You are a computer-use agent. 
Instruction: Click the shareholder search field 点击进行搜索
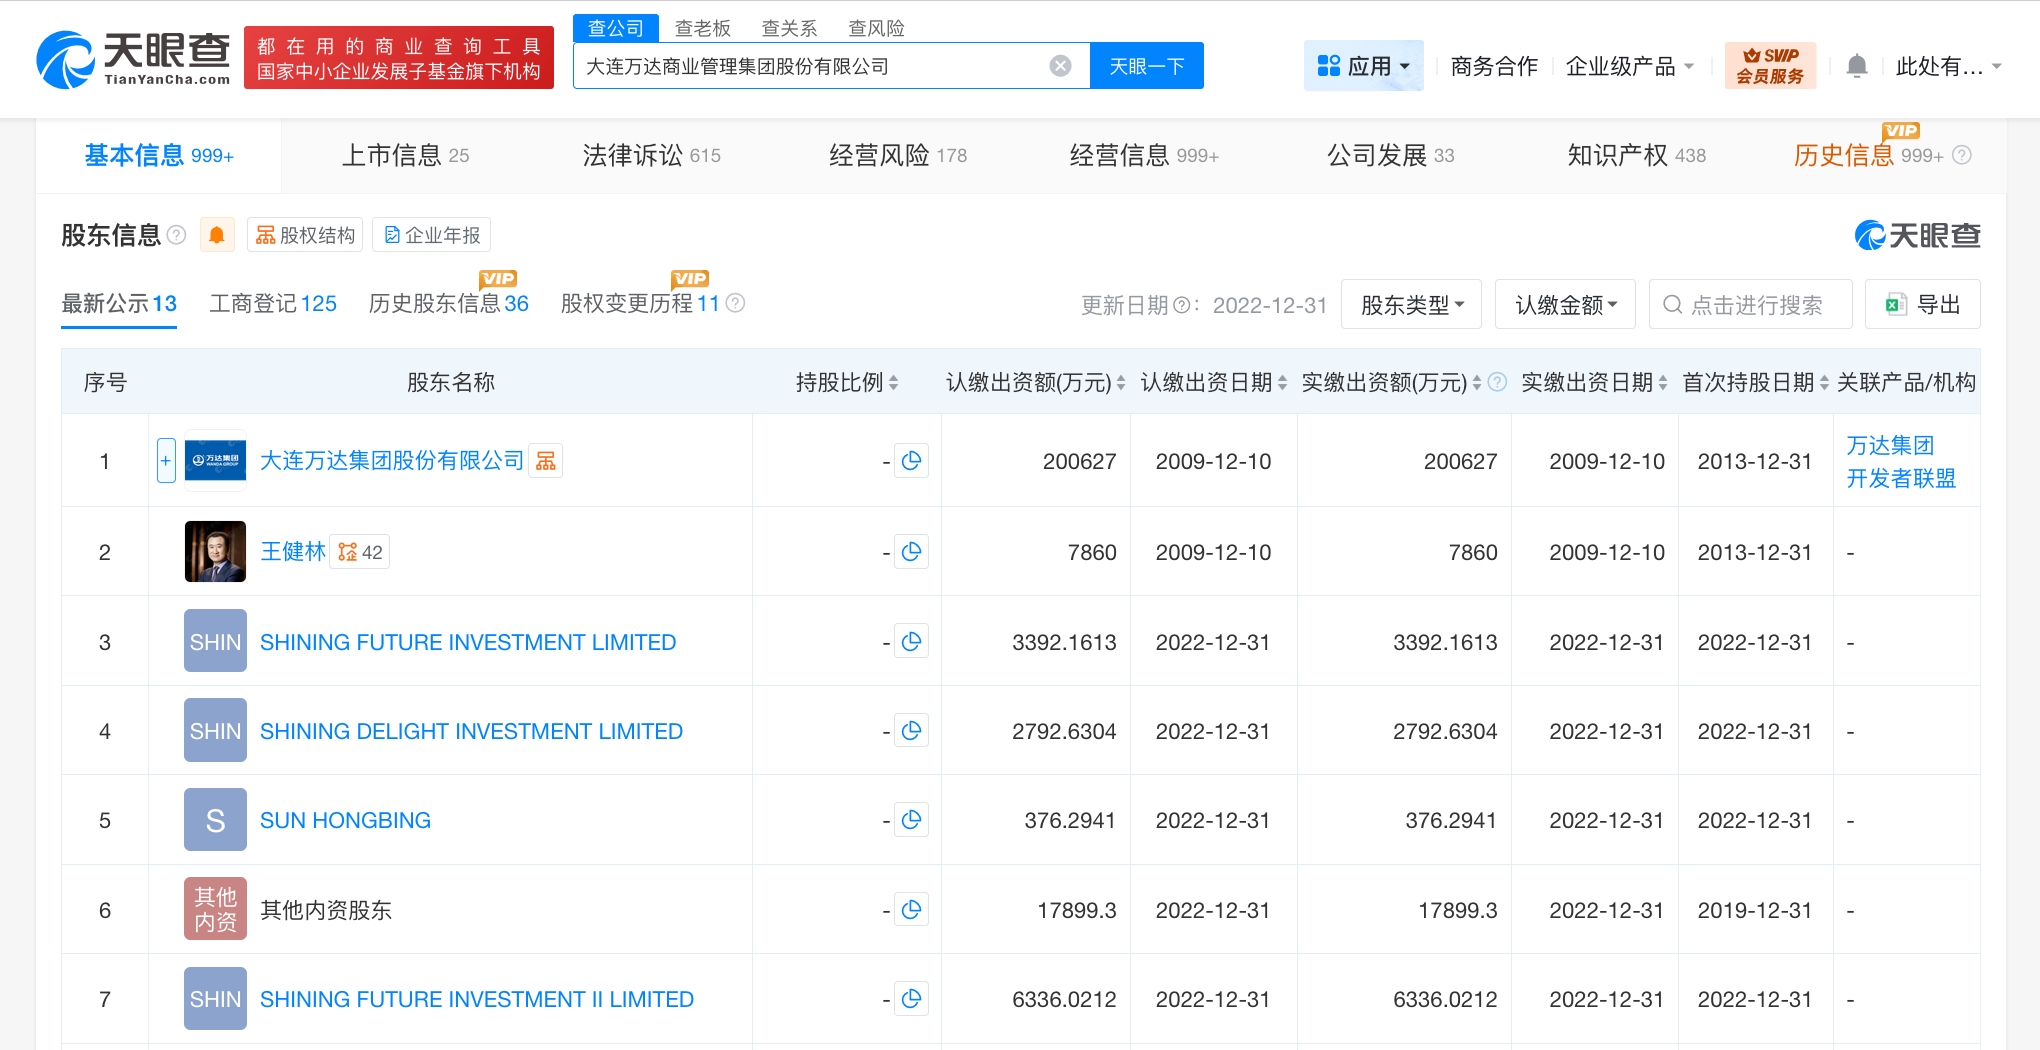pyautogui.click(x=1751, y=305)
